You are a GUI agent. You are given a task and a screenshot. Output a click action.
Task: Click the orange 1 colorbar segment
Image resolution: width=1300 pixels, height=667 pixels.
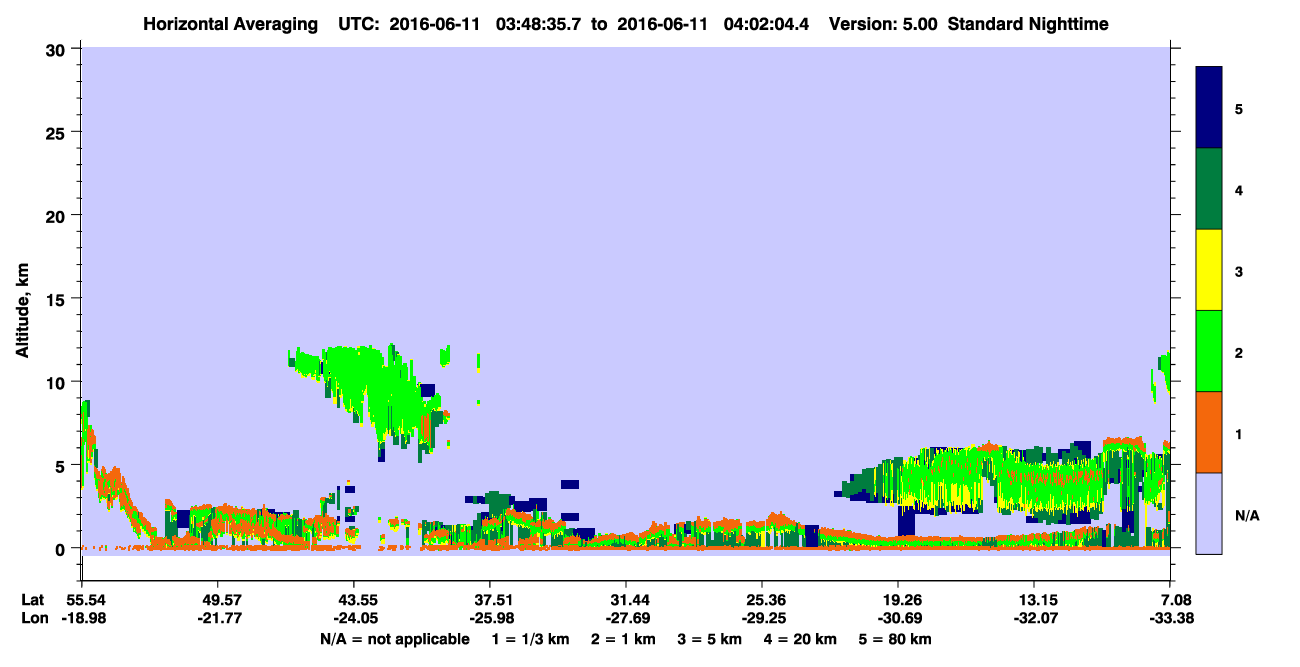(1209, 432)
